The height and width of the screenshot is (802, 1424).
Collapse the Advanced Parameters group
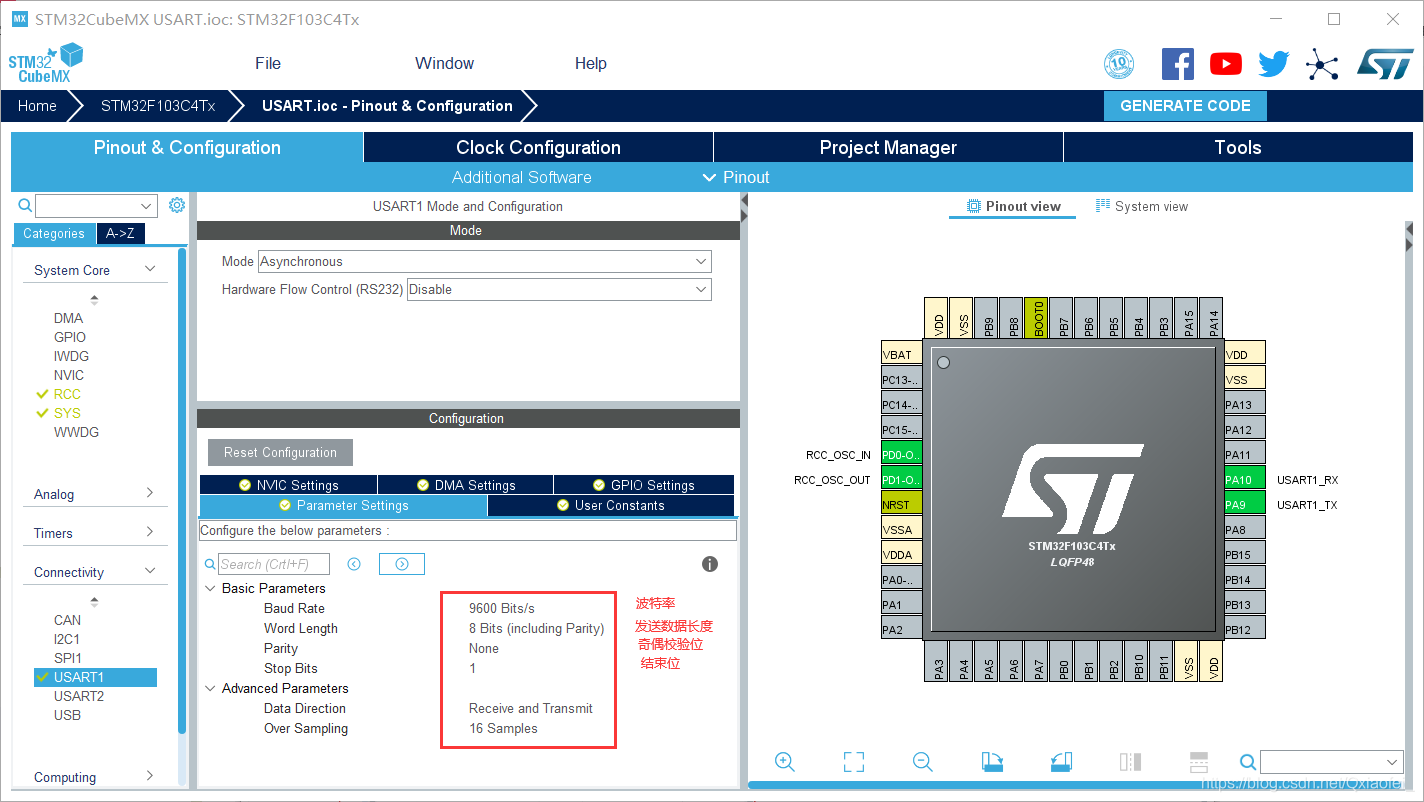tap(211, 688)
